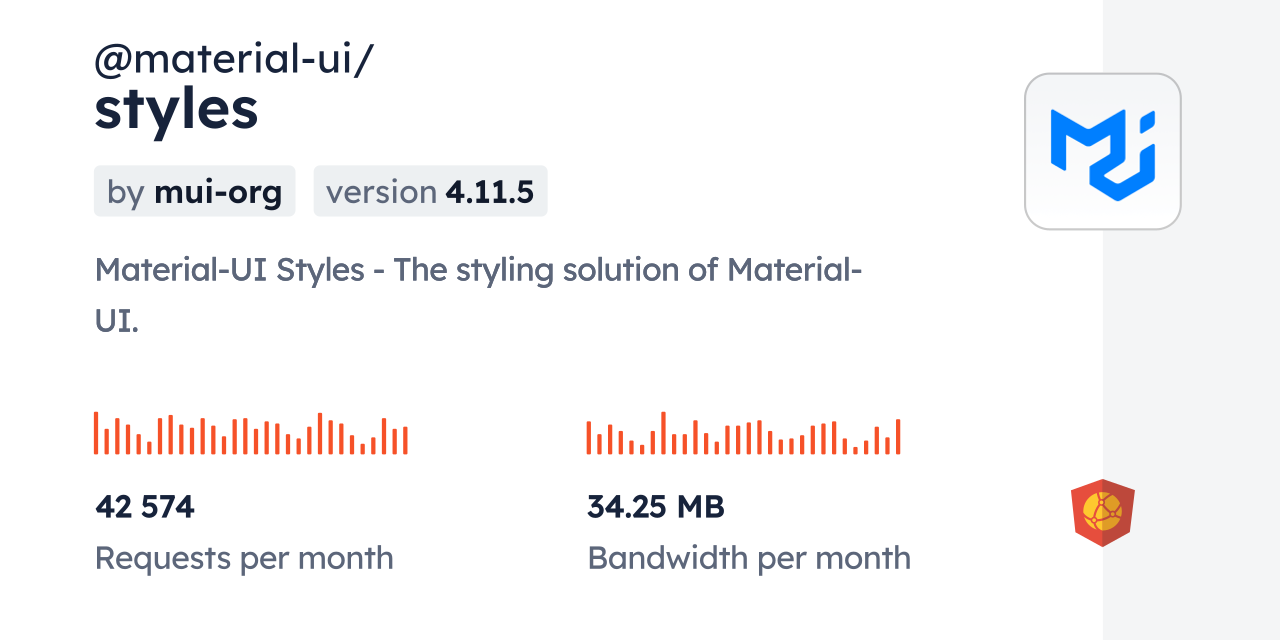Click the rightmost bar of bandwidth chart
Screen dimensions: 1280x640
898,437
